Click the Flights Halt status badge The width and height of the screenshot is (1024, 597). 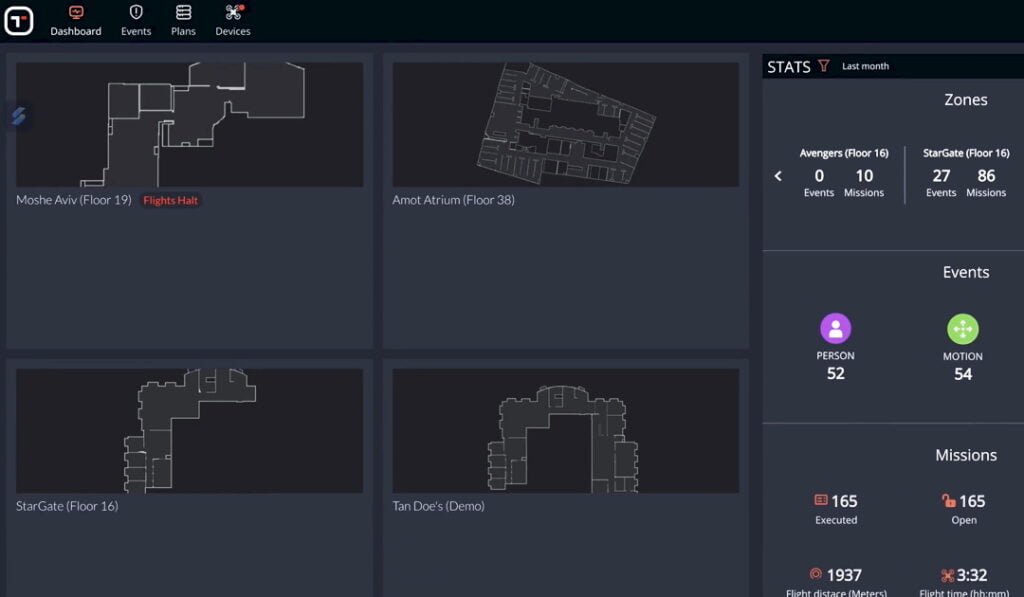171,200
